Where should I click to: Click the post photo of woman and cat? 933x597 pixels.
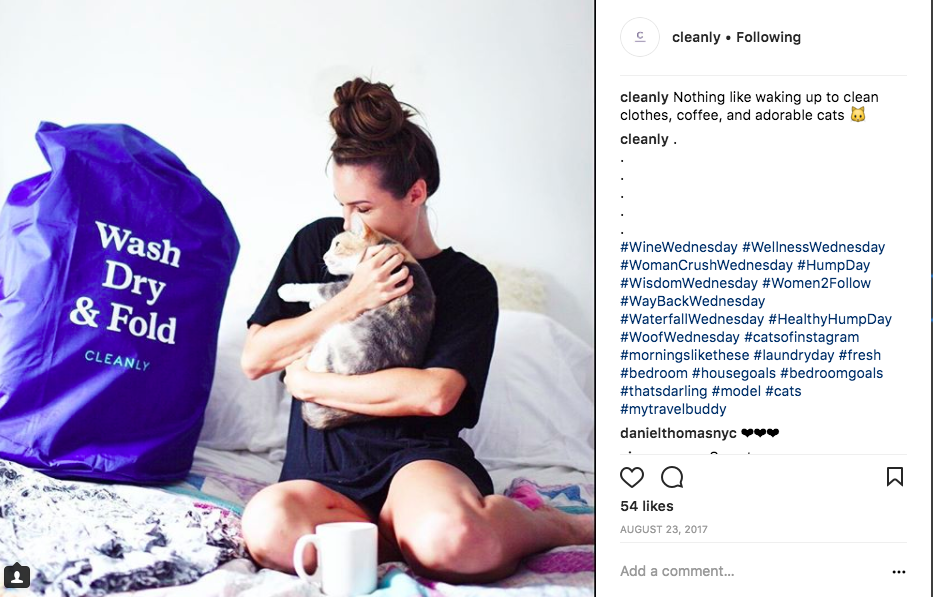pos(297,298)
